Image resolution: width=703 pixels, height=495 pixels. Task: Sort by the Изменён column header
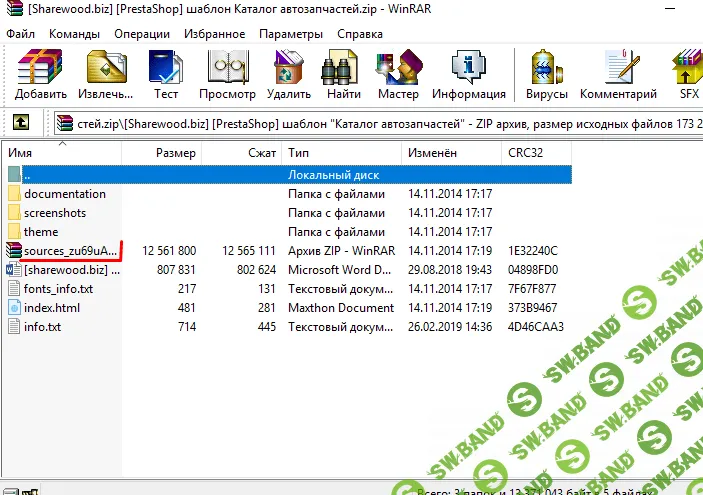tap(451, 153)
